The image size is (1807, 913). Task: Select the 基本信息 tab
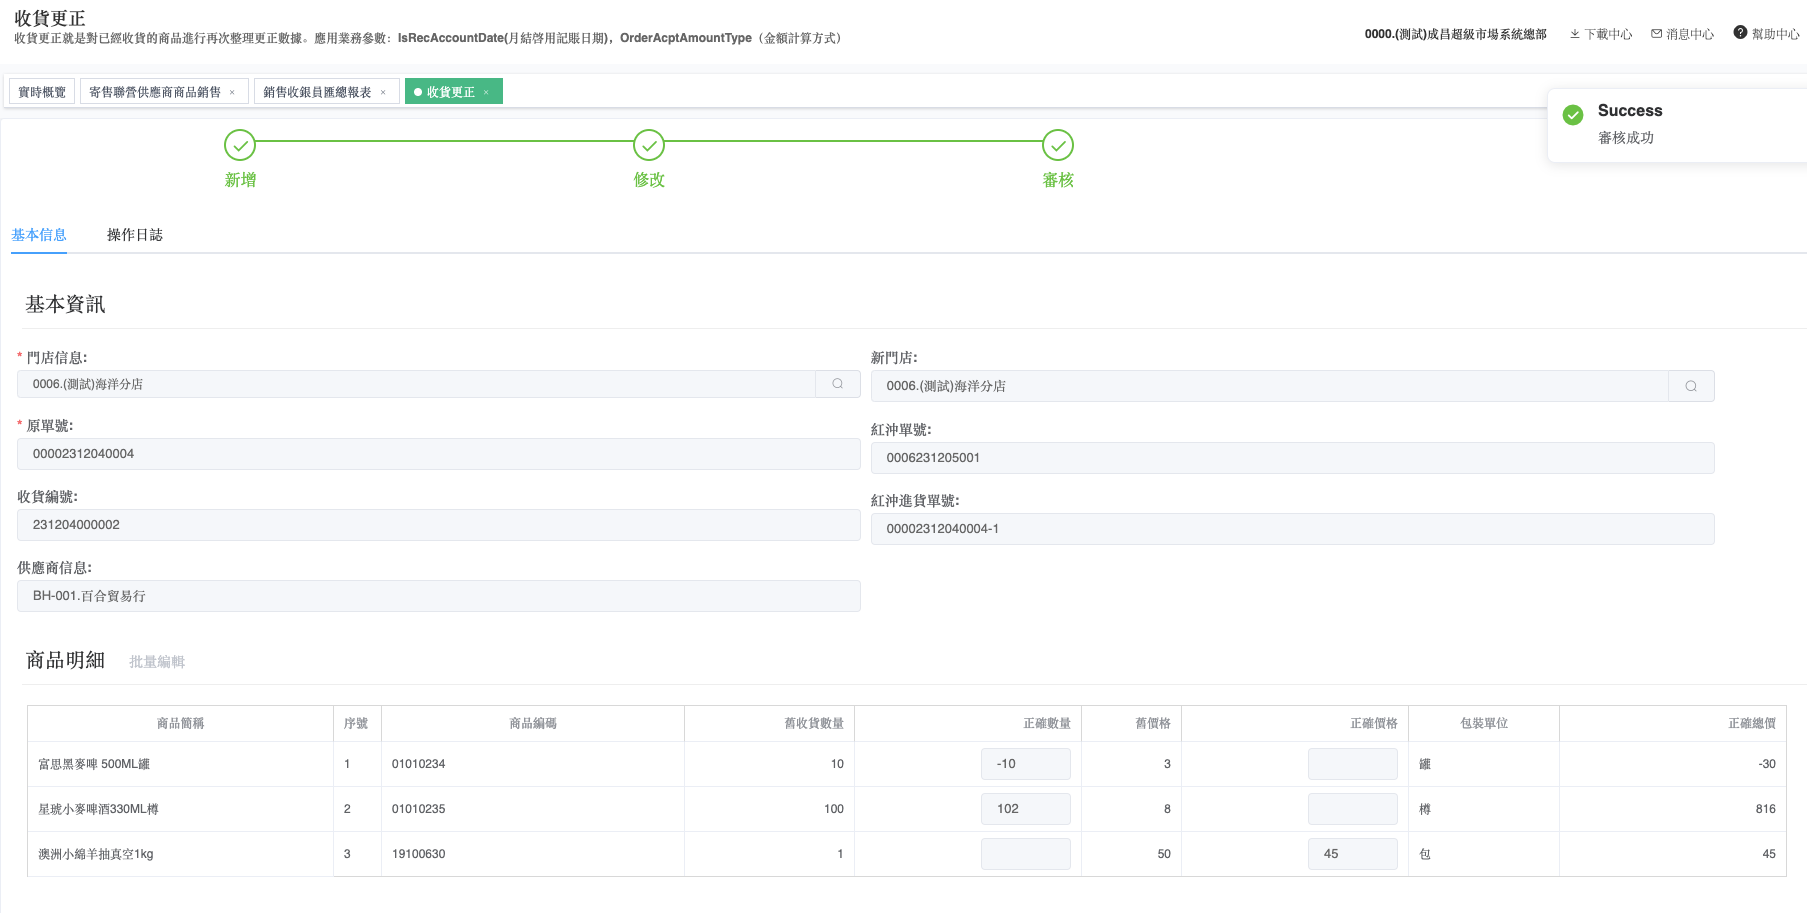(39, 235)
